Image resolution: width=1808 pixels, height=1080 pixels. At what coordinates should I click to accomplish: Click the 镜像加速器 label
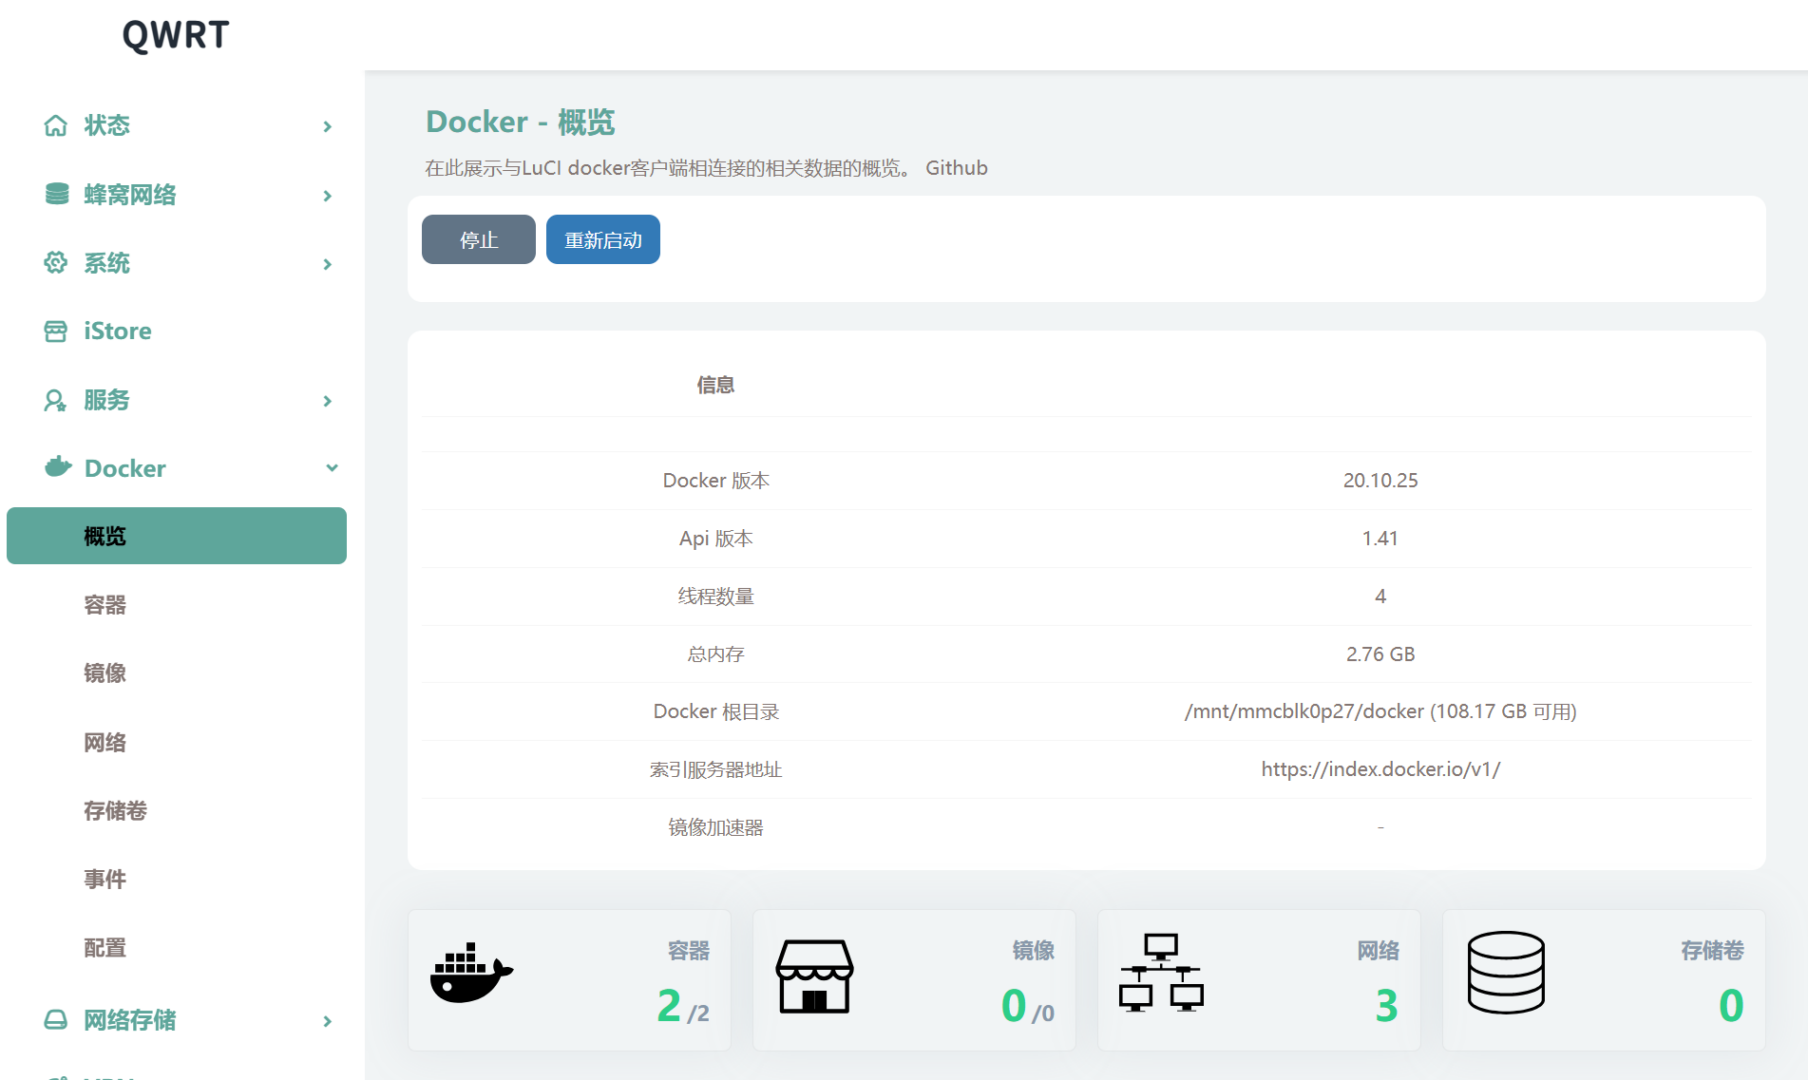pos(716,827)
